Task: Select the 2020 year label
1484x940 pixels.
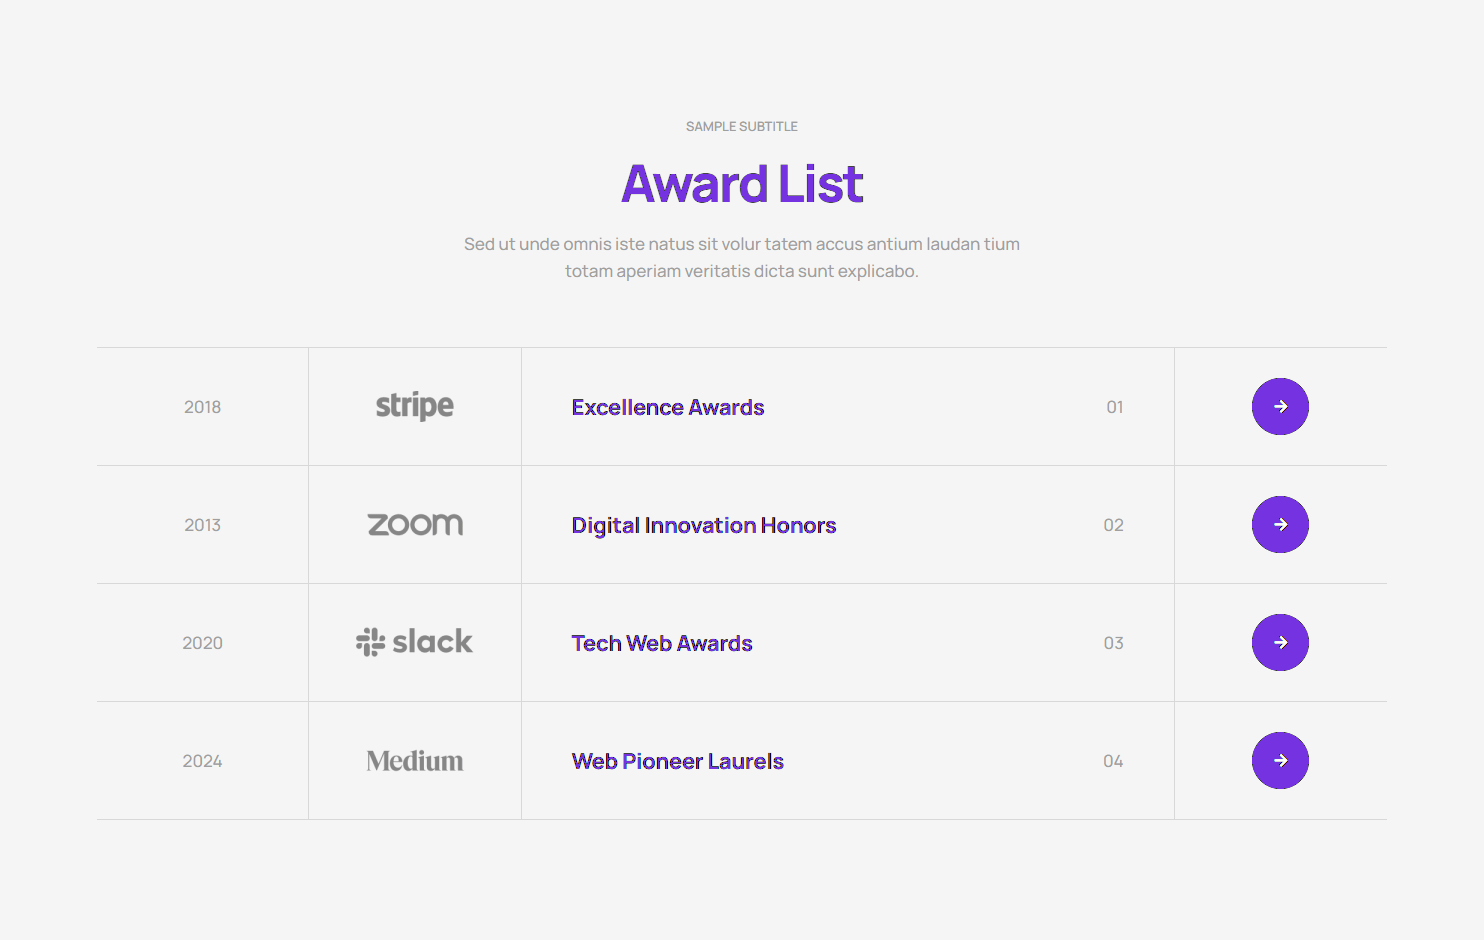Action: [x=202, y=643]
